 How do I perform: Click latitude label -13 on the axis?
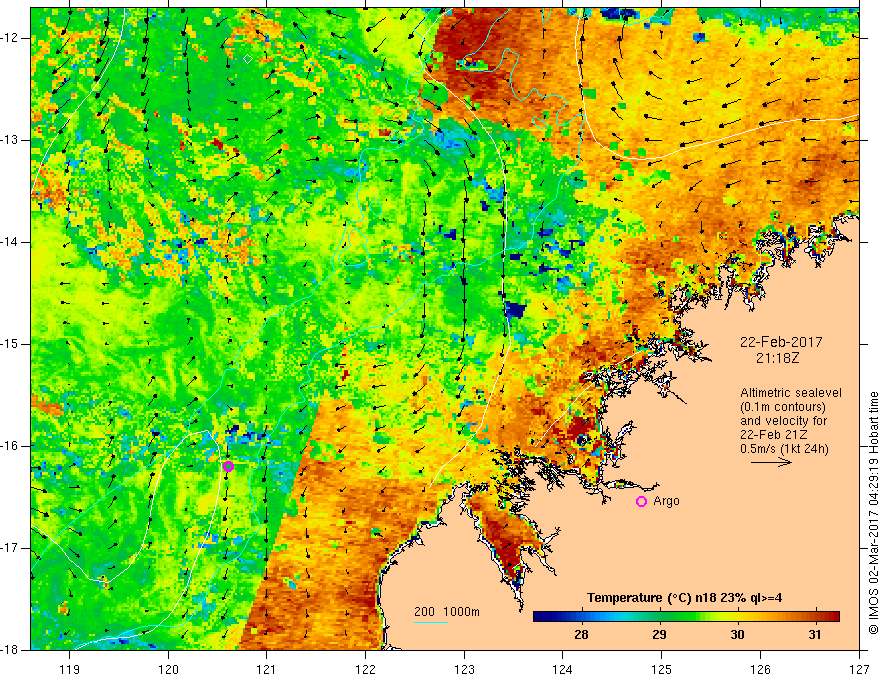[x=11, y=140]
